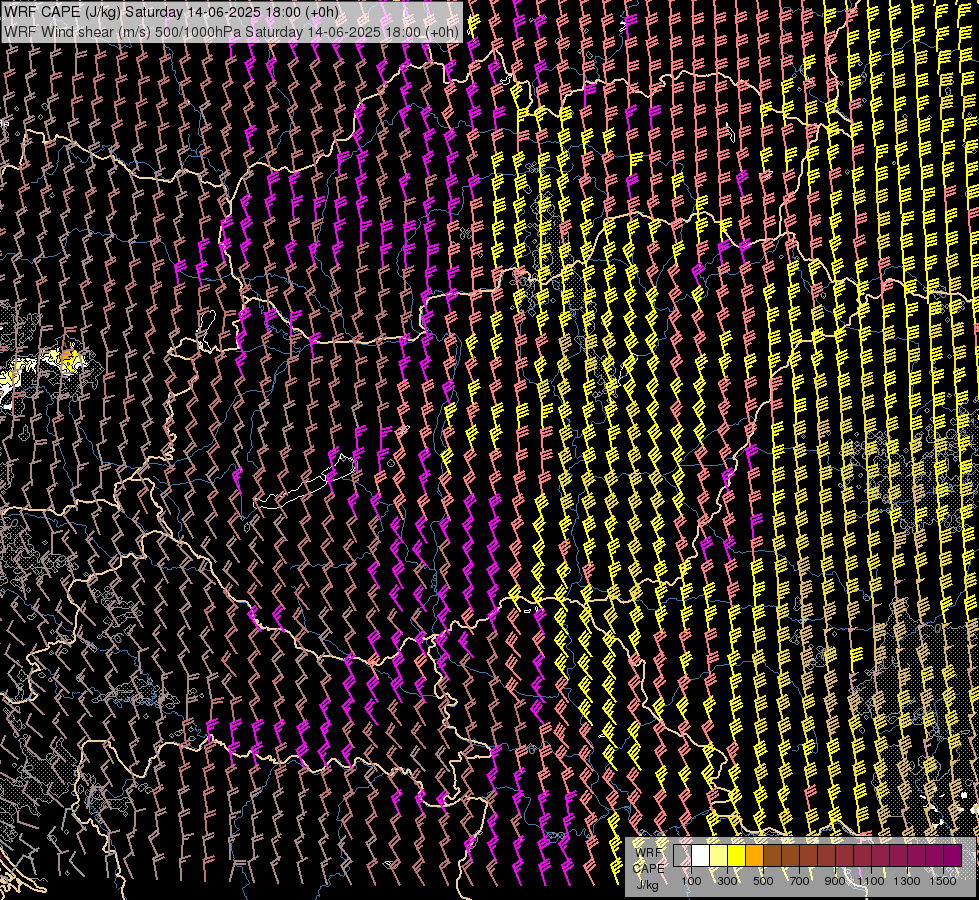
Task: Click the 900 legend value
Action: coord(835,881)
